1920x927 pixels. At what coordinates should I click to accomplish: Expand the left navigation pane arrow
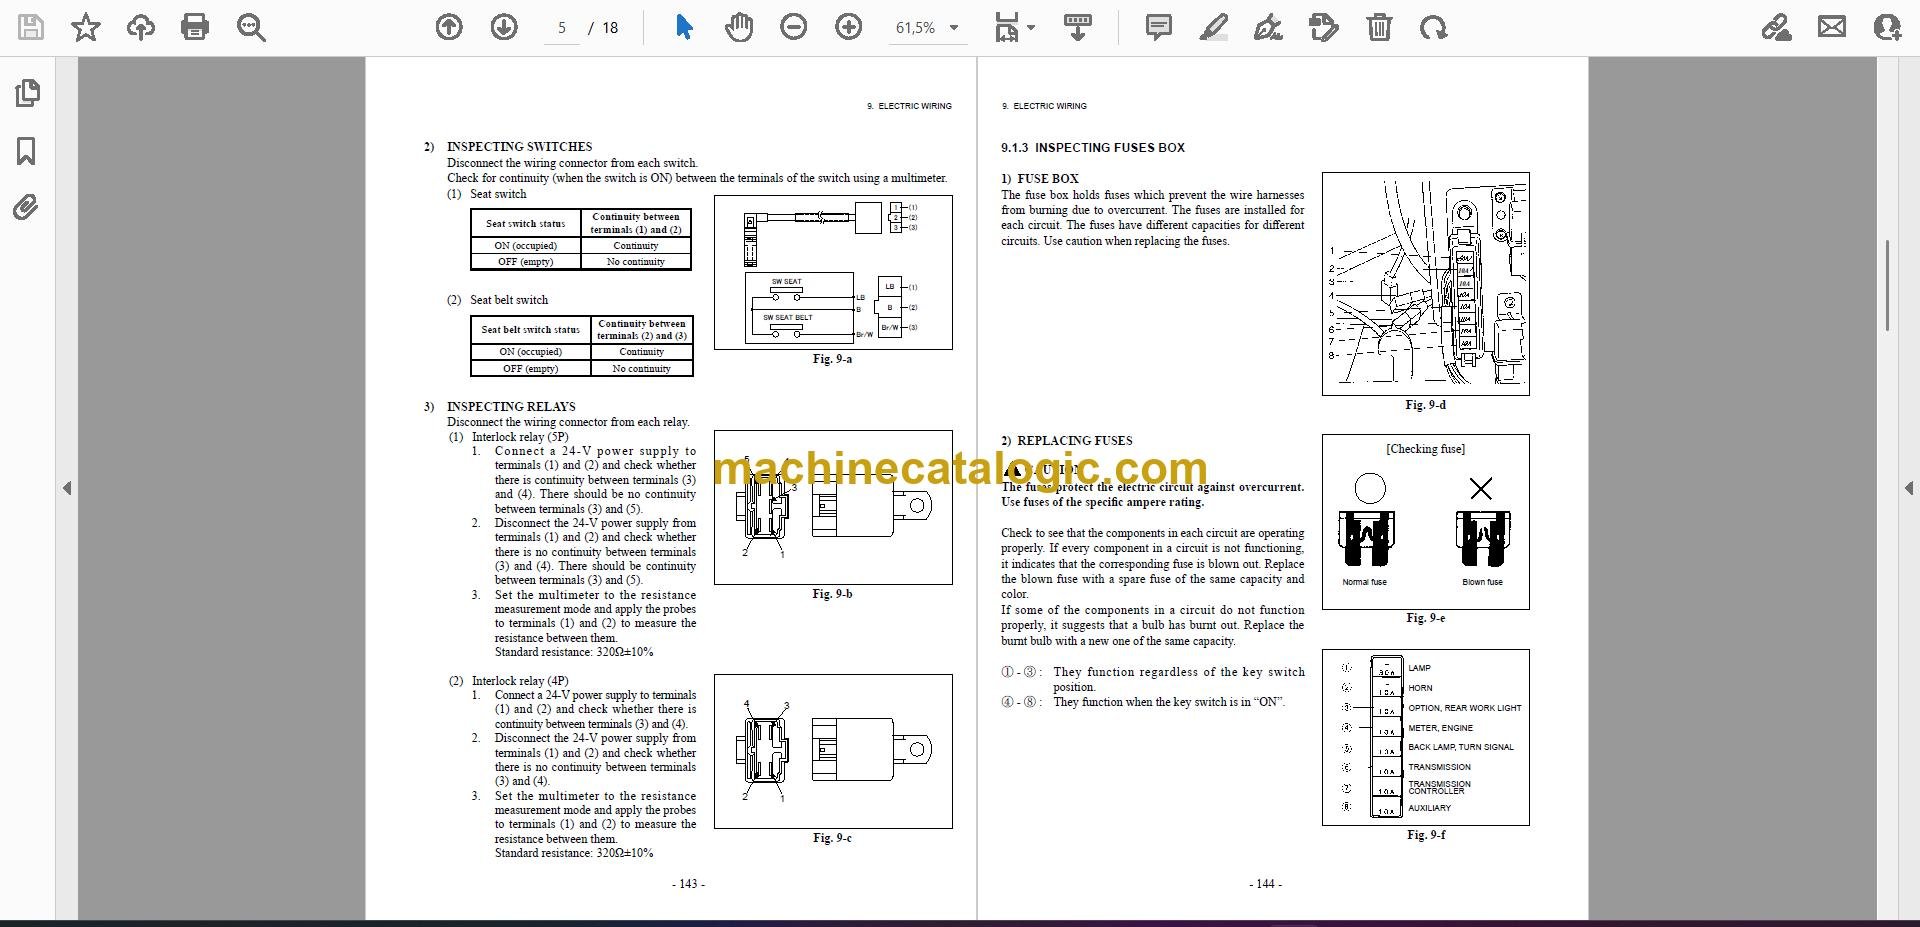click(x=67, y=488)
